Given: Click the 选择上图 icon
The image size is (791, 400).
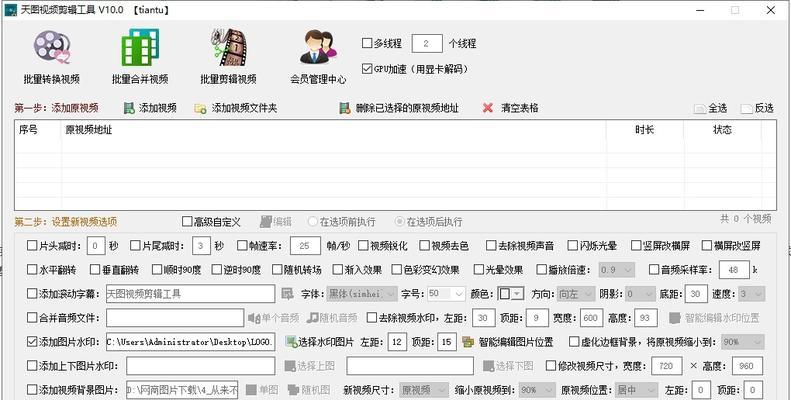Looking at the screenshot, I should click(290, 366).
